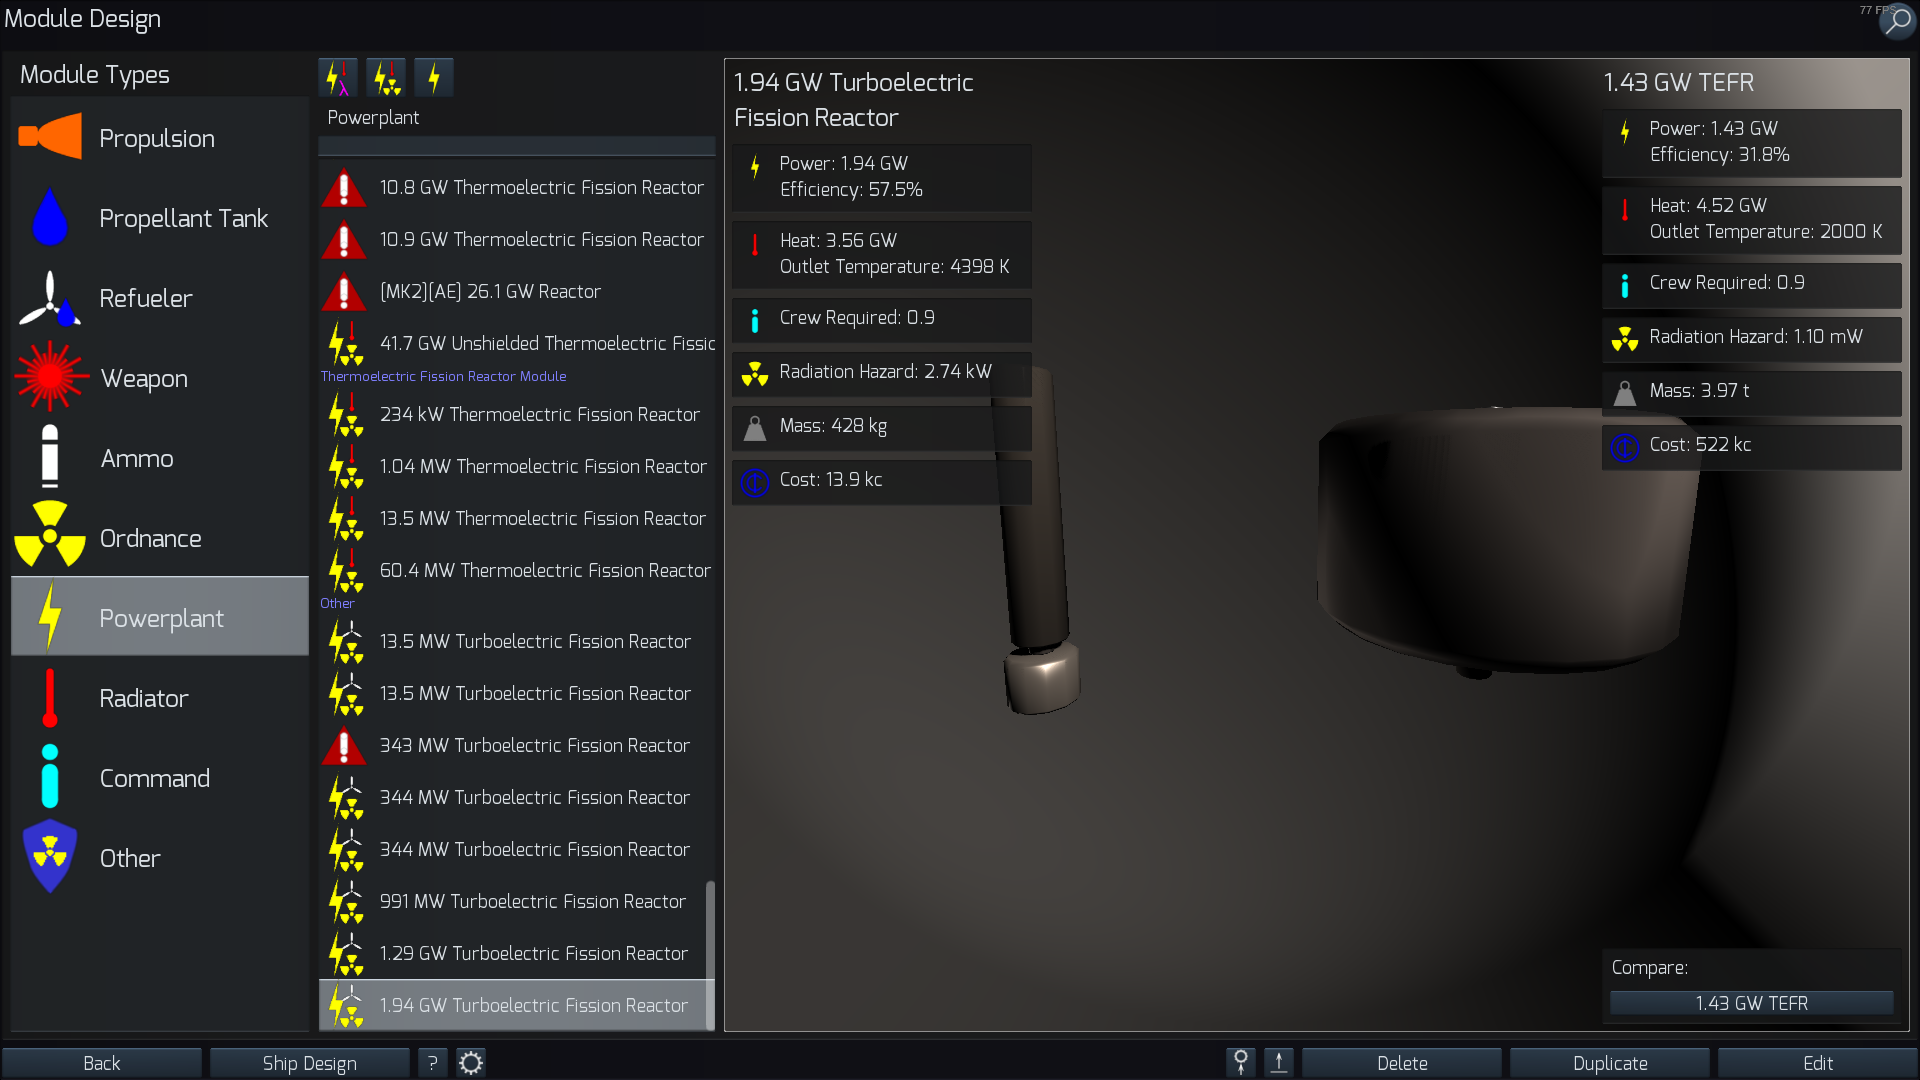This screenshot has width=1920, height=1080.
Task: Click the upload arrow icon
Action: (x=1279, y=1063)
